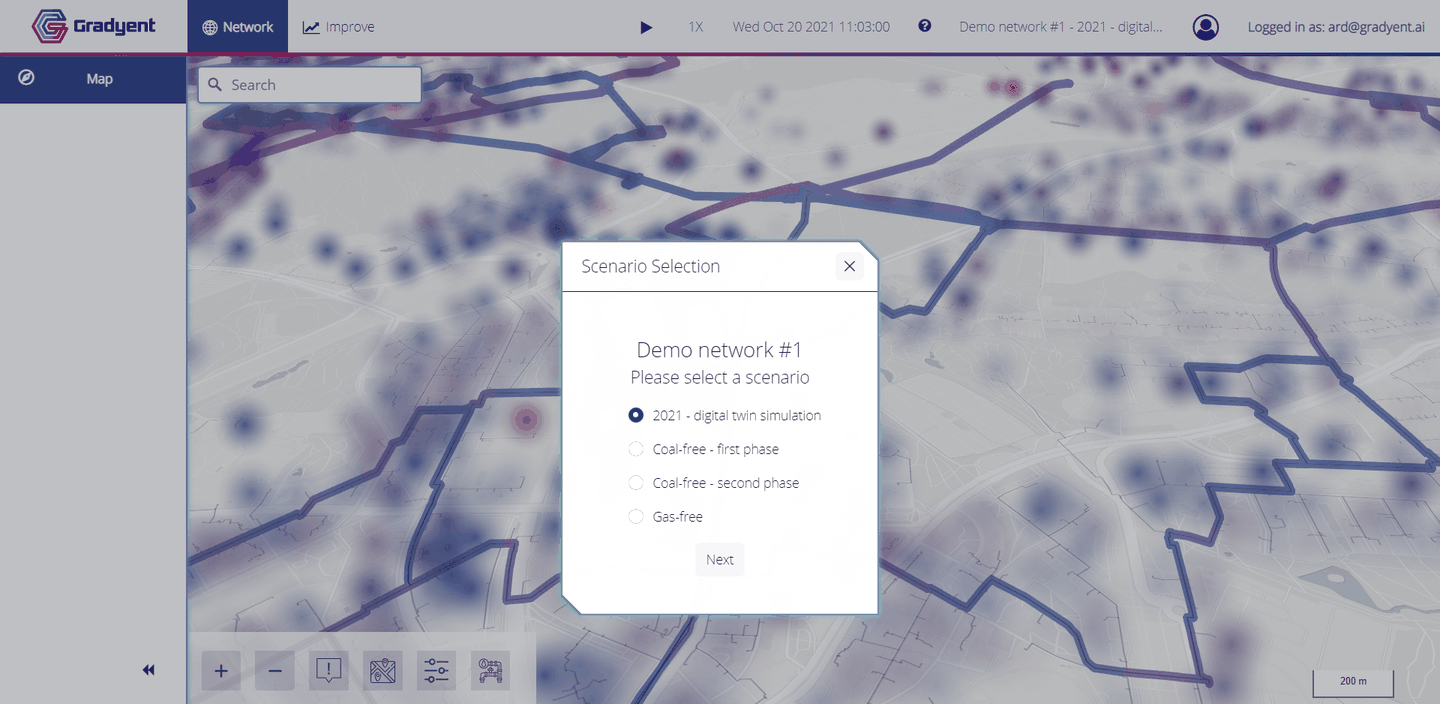Open the help question mark icon
Image resolution: width=1440 pixels, height=704 pixels.
point(925,26)
